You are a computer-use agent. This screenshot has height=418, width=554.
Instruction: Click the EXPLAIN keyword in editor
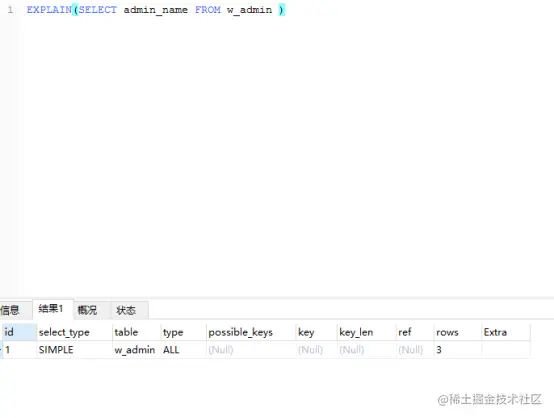(x=49, y=10)
